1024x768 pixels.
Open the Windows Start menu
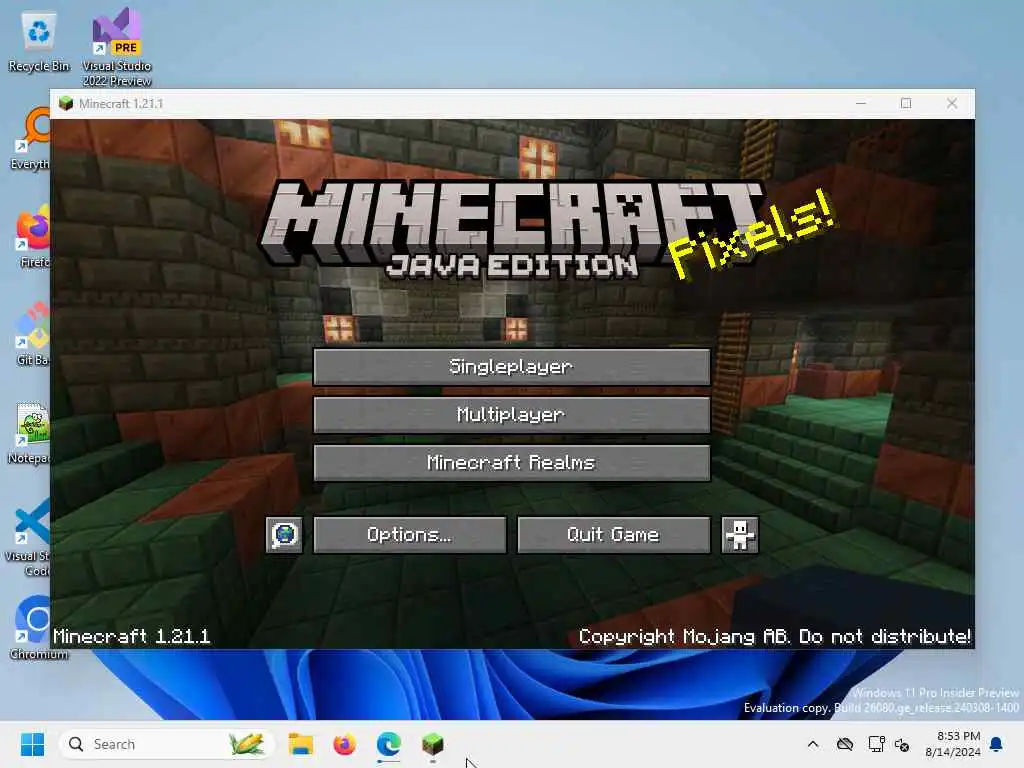[32, 744]
